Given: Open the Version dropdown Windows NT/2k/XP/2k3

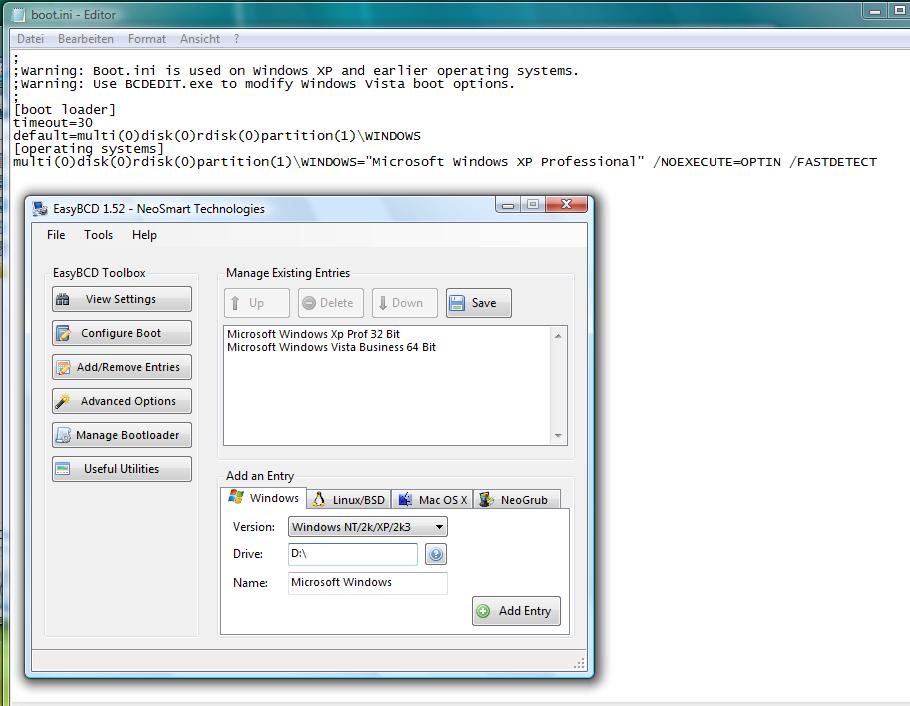Looking at the screenshot, I should pyautogui.click(x=368, y=527).
